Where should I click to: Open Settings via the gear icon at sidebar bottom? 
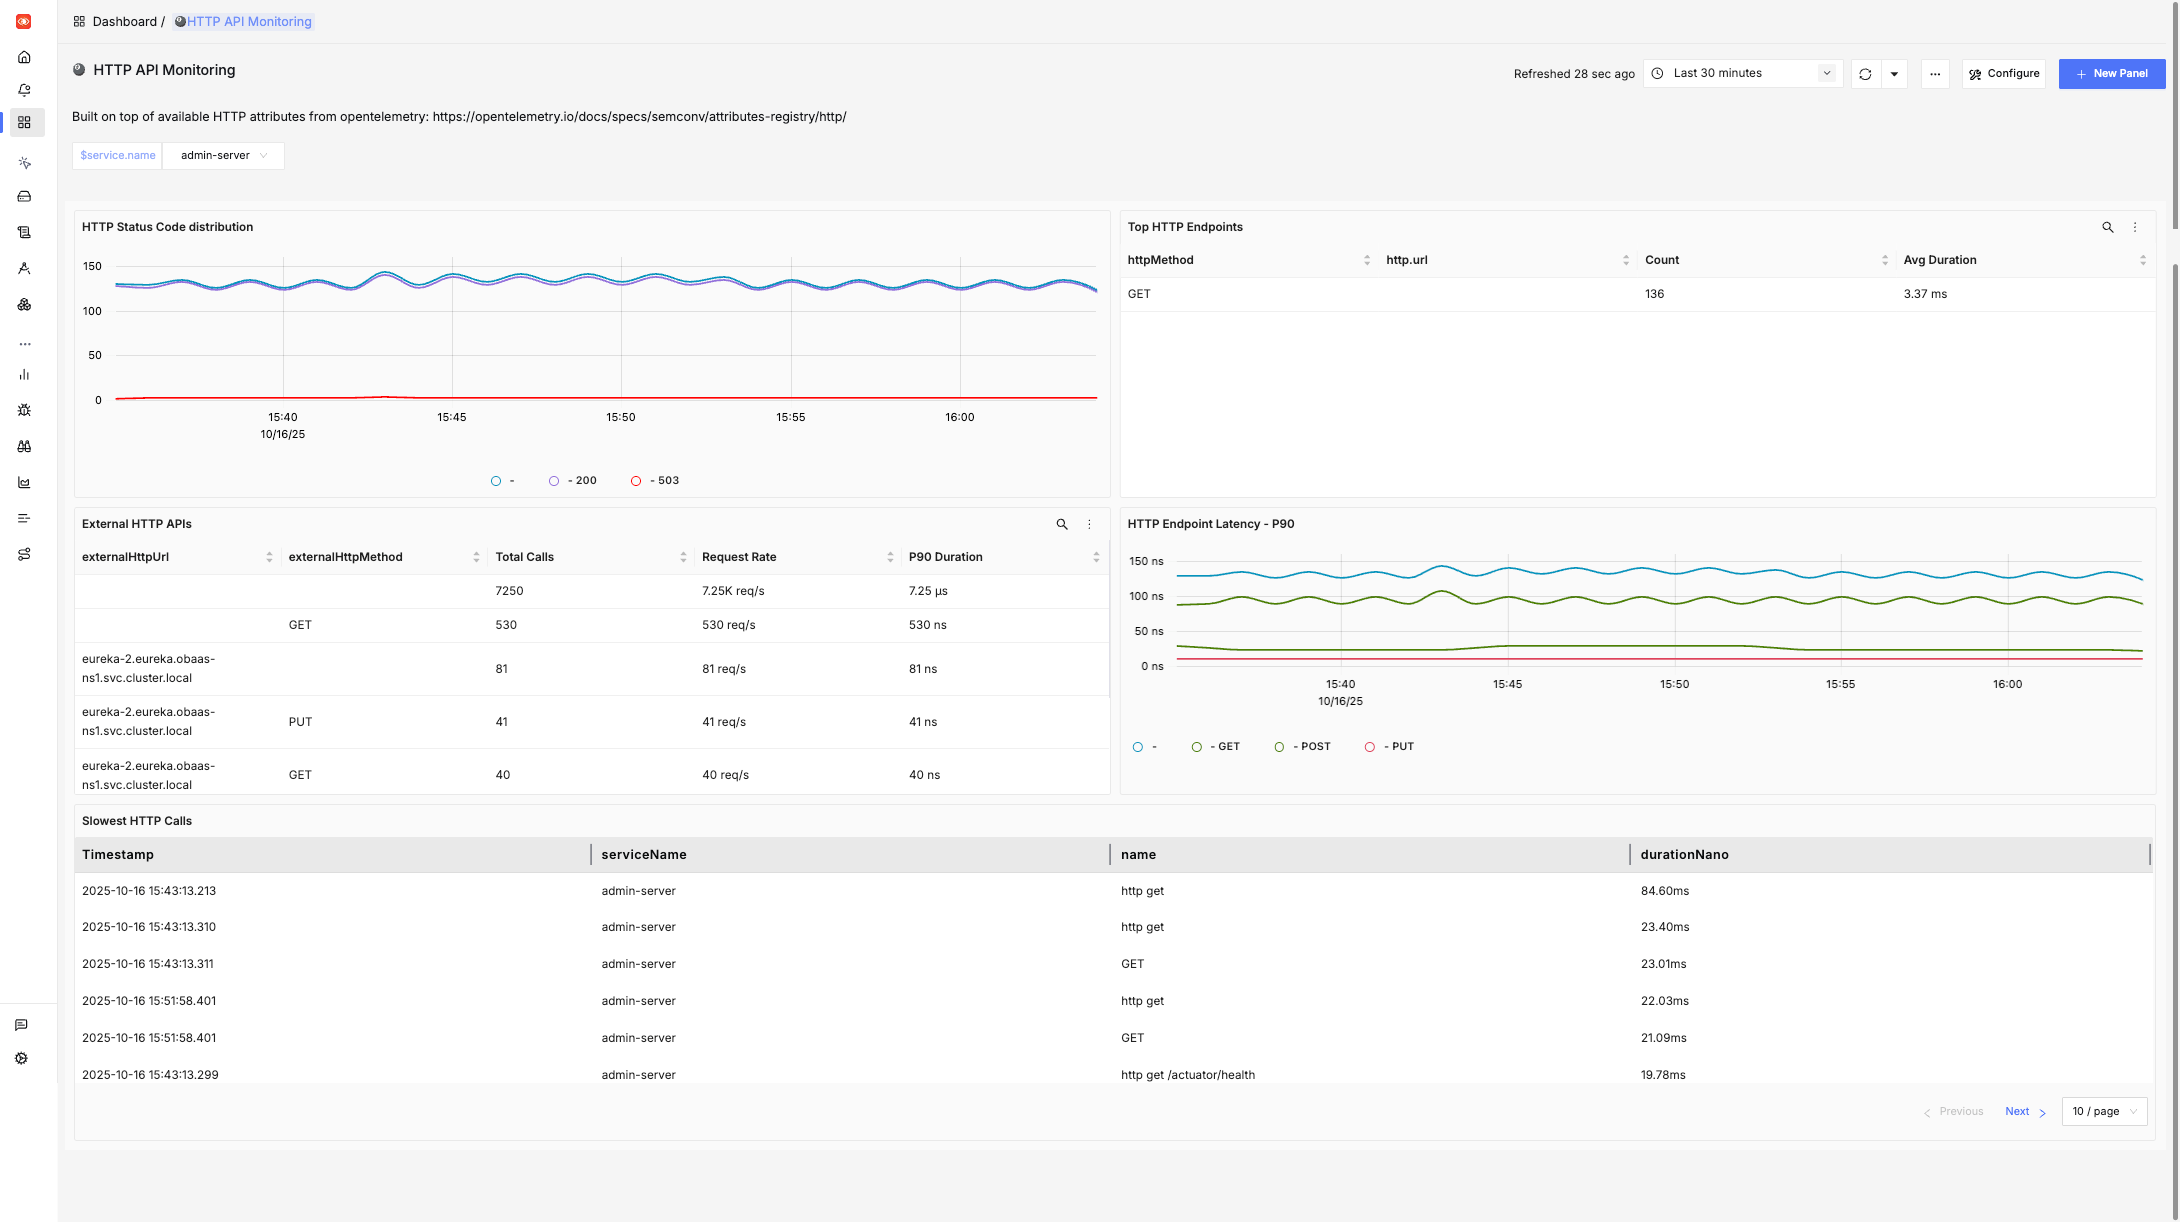pyautogui.click(x=21, y=1057)
